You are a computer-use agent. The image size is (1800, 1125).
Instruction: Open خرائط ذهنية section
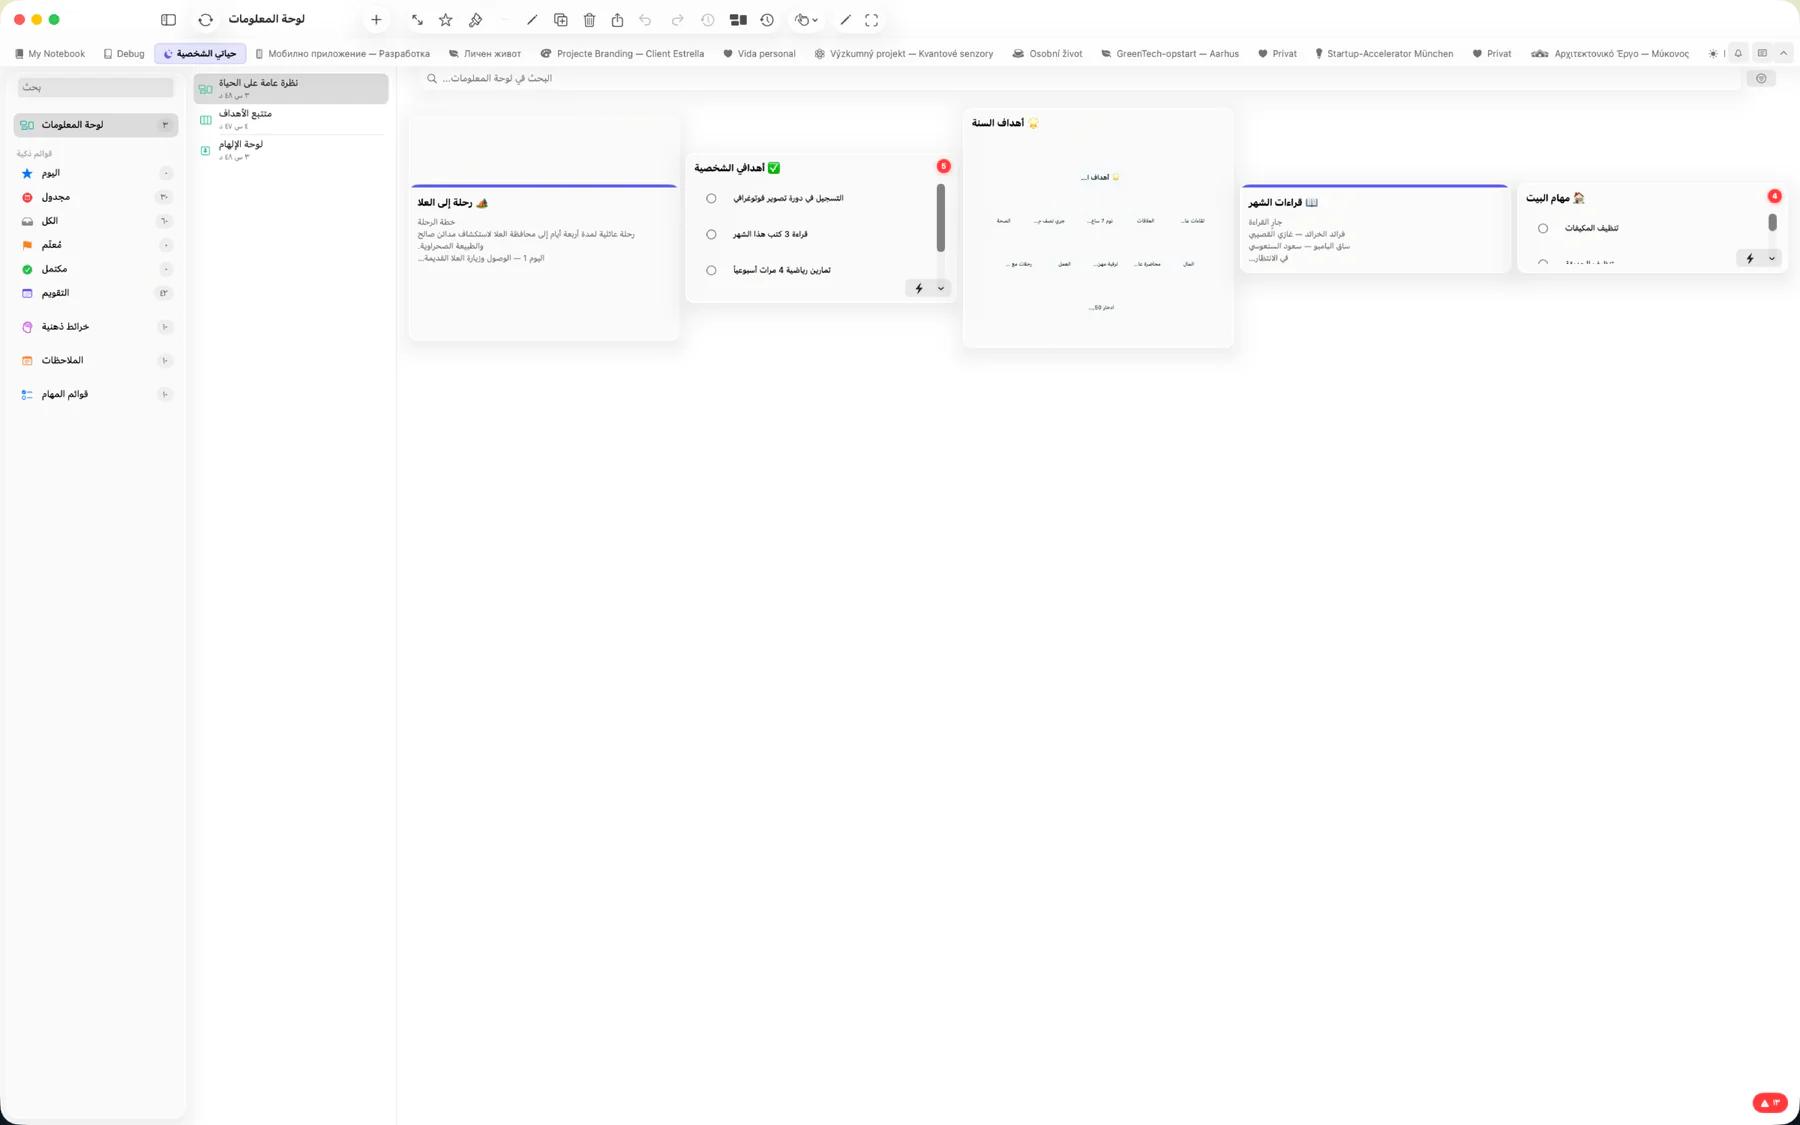click(x=96, y=327)
